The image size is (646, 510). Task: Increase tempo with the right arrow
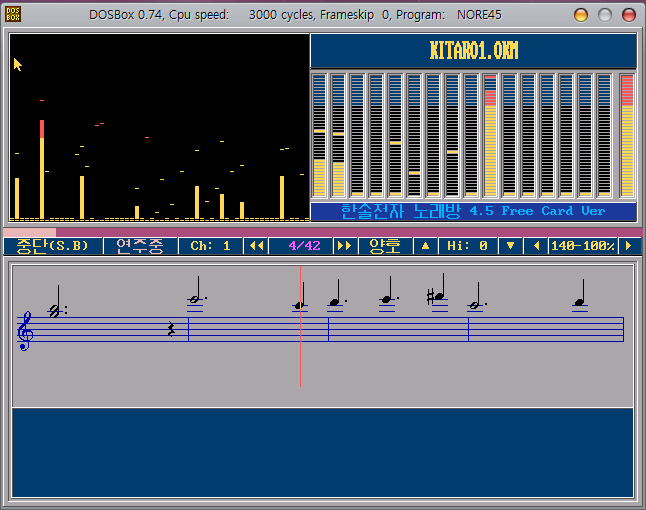click(629, 246)
